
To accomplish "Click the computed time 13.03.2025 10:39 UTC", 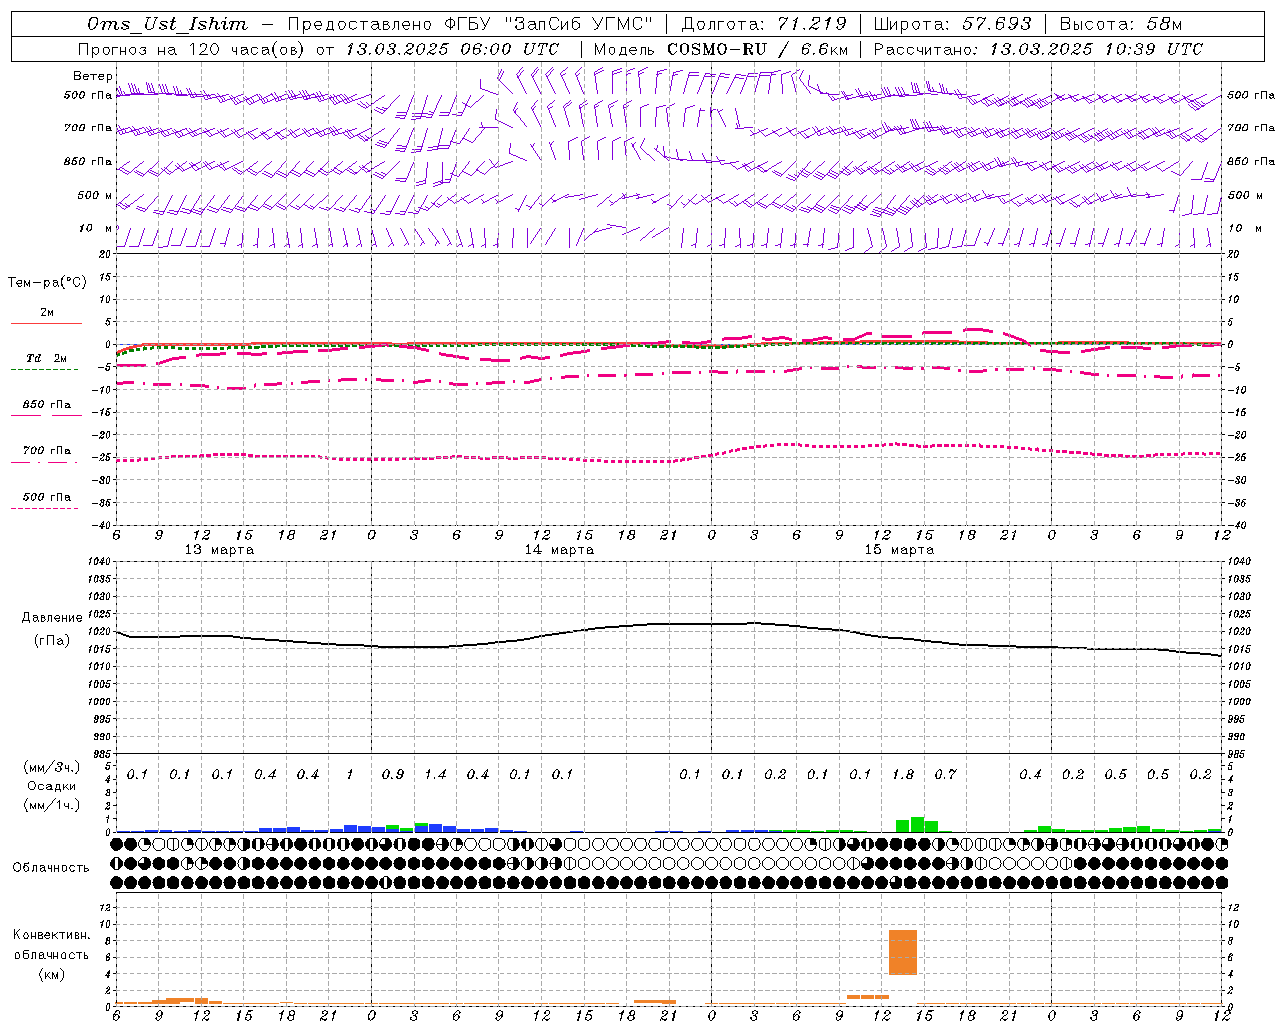I will [x=1096, y=49].
